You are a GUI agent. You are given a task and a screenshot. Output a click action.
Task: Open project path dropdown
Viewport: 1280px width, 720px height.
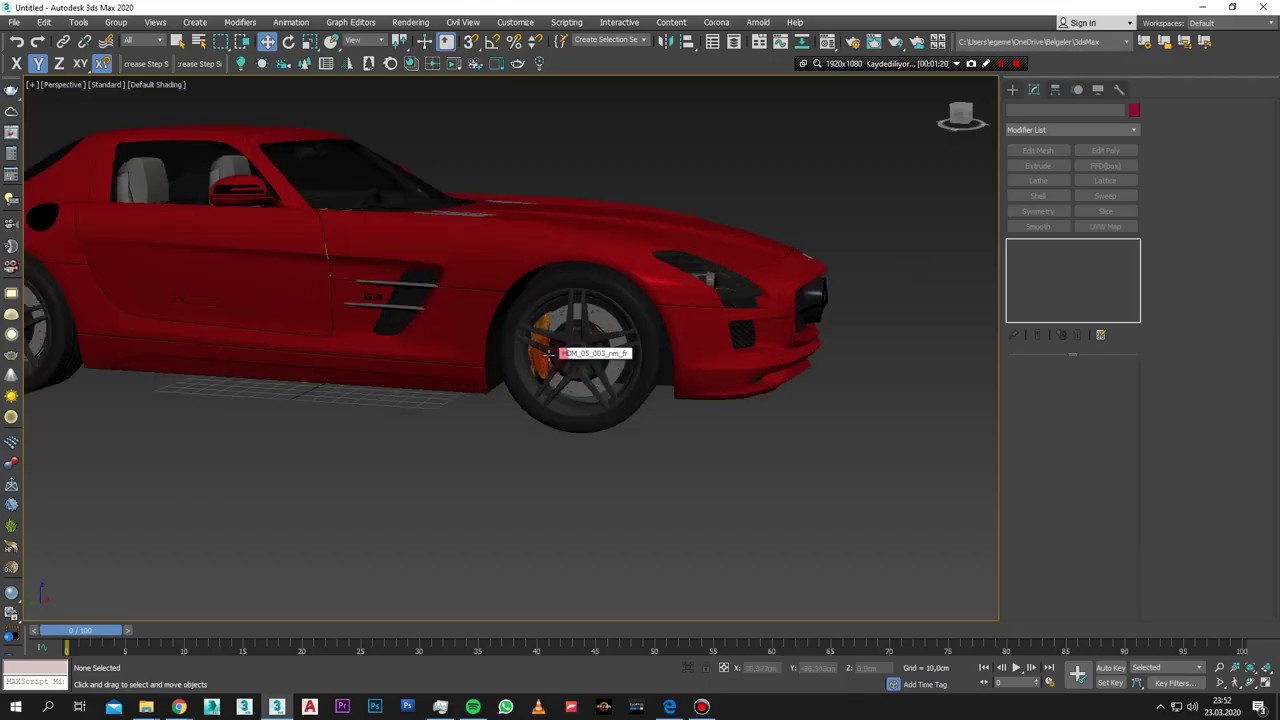1042,42
